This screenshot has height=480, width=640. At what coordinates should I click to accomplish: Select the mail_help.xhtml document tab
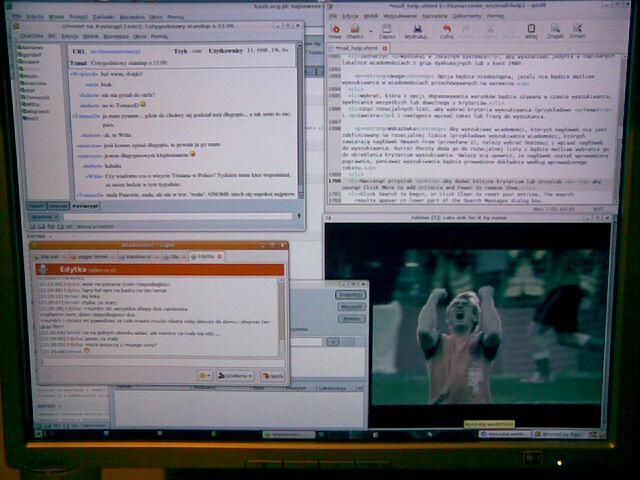click(357, 48)
